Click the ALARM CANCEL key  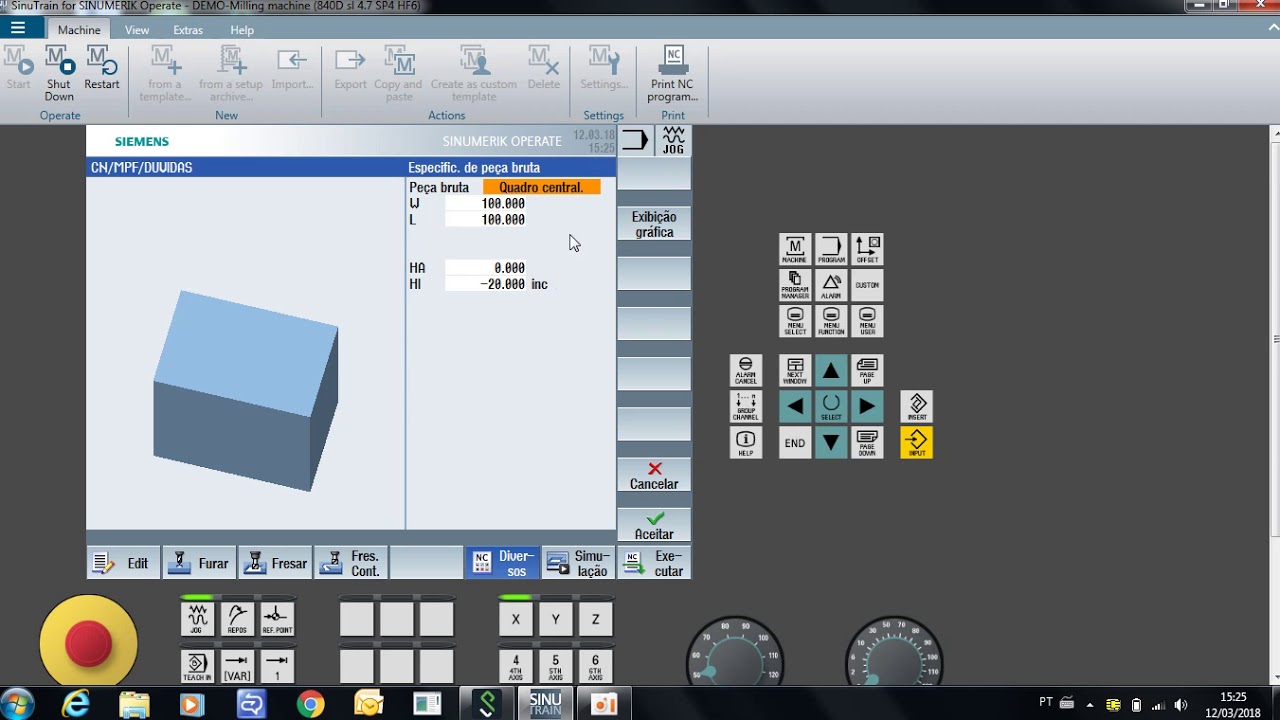(x=746, y=371)
